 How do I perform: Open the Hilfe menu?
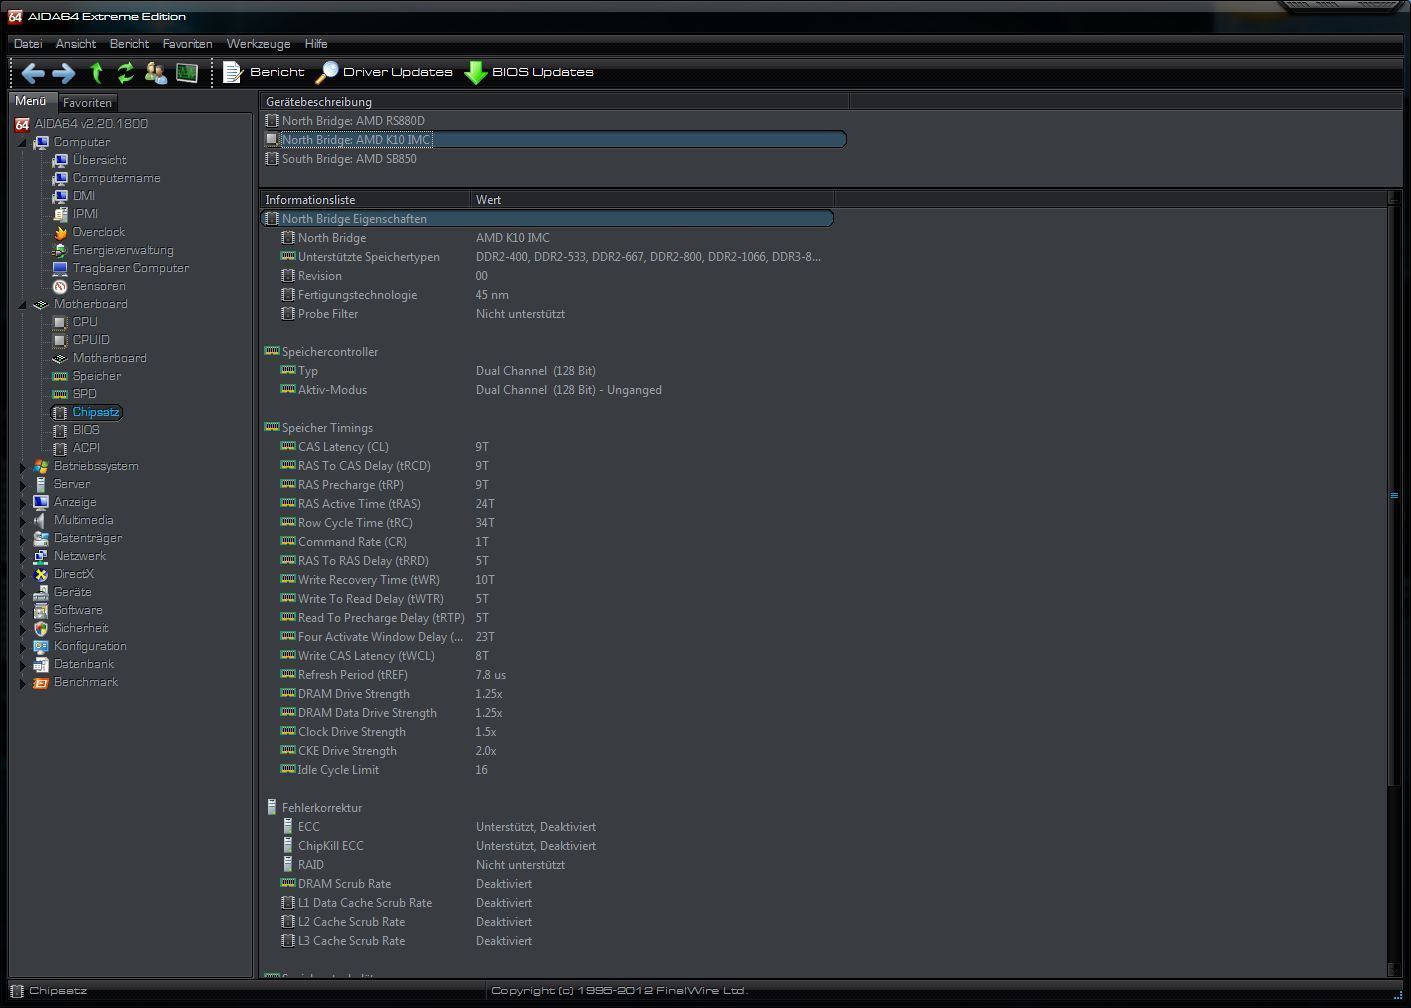(x=316, y=44)
